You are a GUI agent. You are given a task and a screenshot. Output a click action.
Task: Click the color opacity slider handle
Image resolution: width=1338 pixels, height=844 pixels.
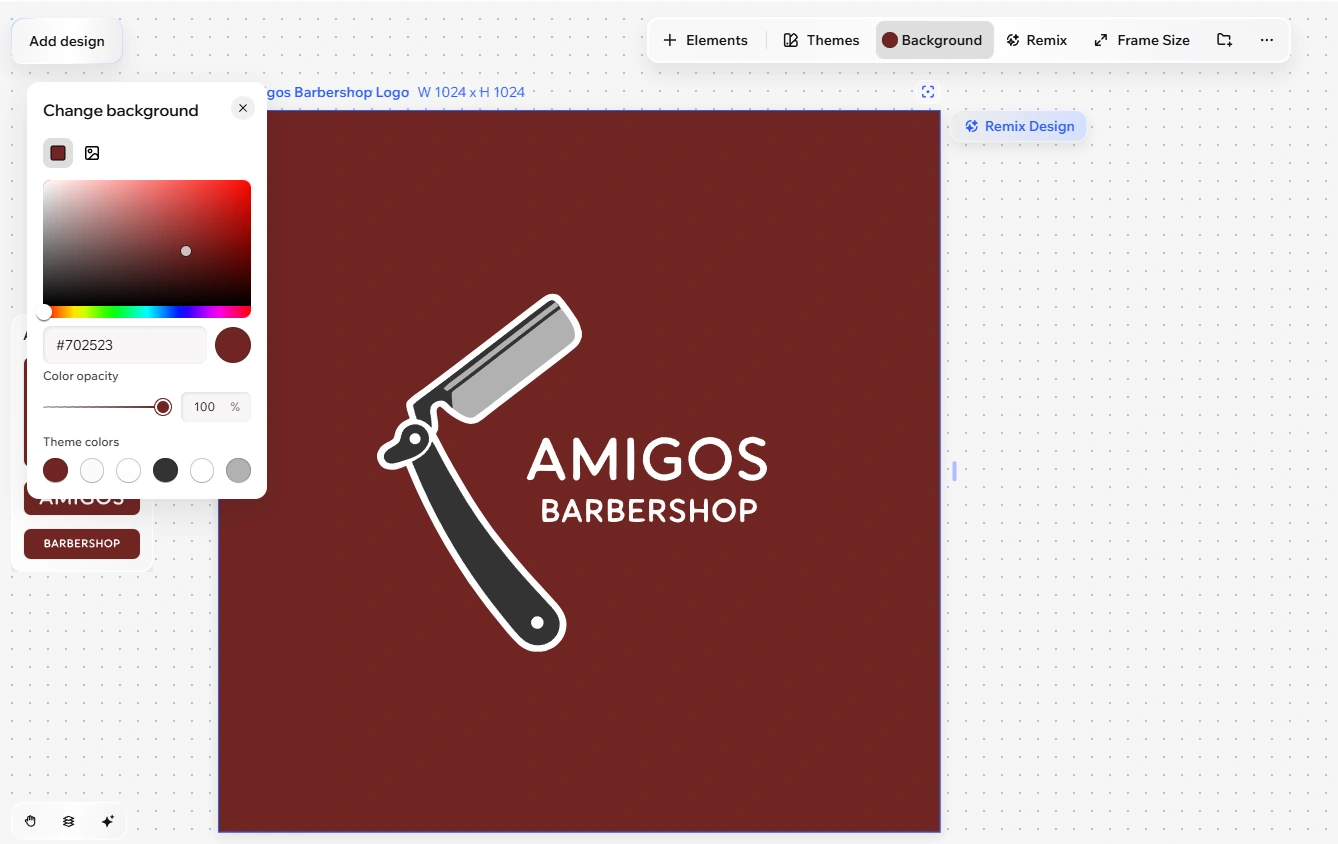pyautogui.click(x=163, y=407)
